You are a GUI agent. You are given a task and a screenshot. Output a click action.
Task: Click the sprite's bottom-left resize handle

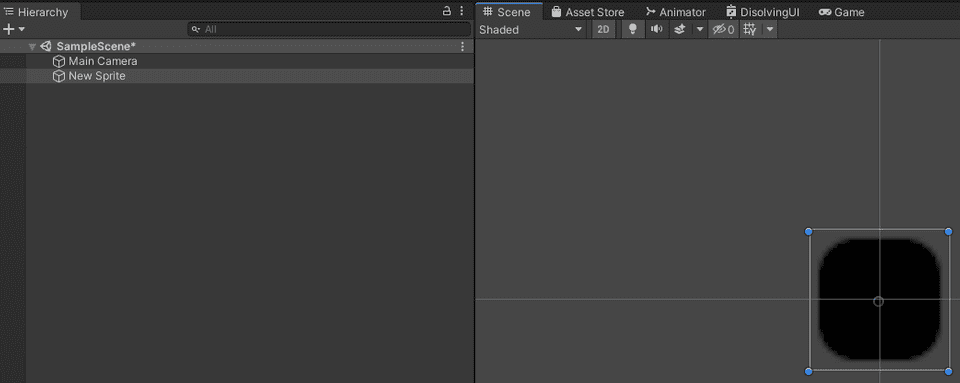click(x=808, y=371)
